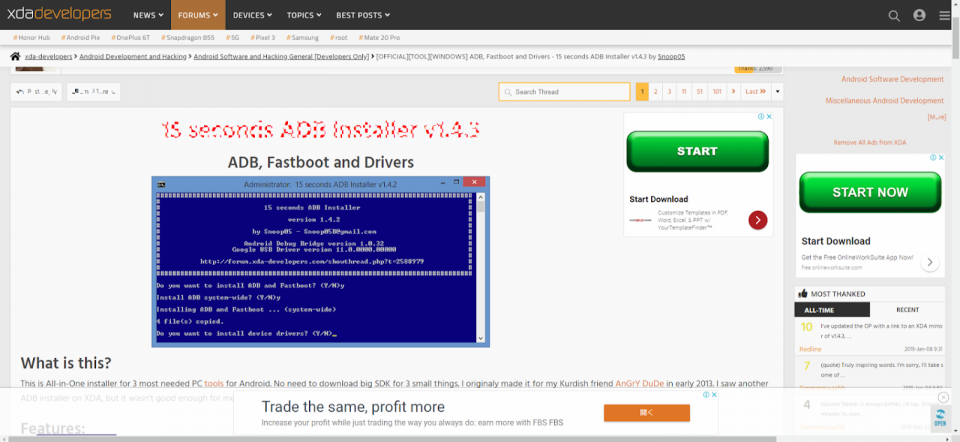The height and width of the screenshot is (442, 960).
Task: Go to home via breadcrumb house icon
Action: click(x=15, y=57)
